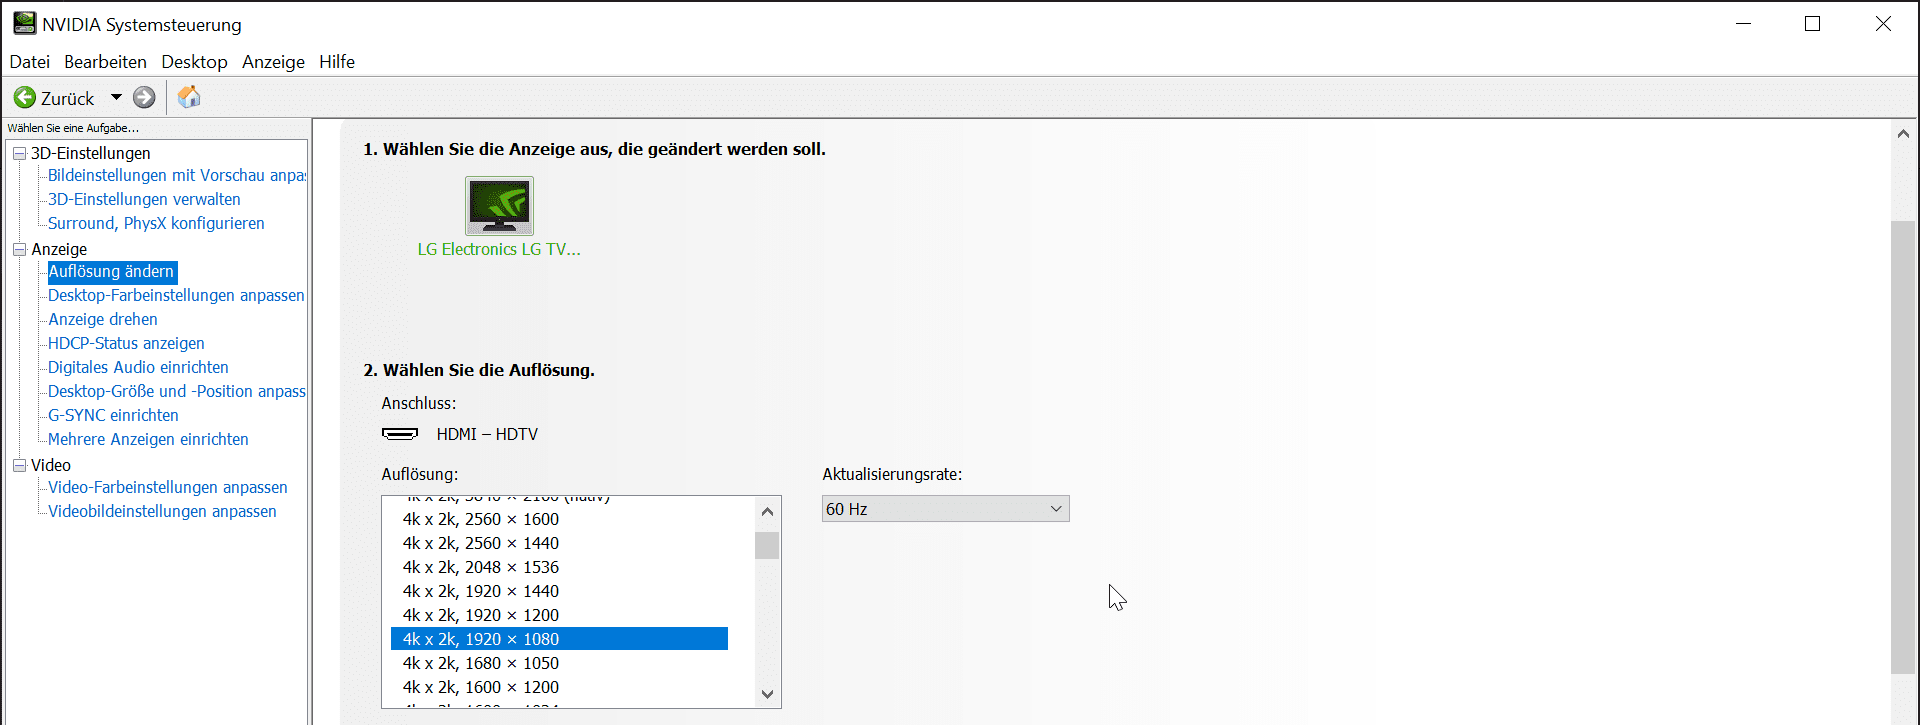Open the Hilfe menu
The image size is (1920, 725).
(x=337, y=62)
